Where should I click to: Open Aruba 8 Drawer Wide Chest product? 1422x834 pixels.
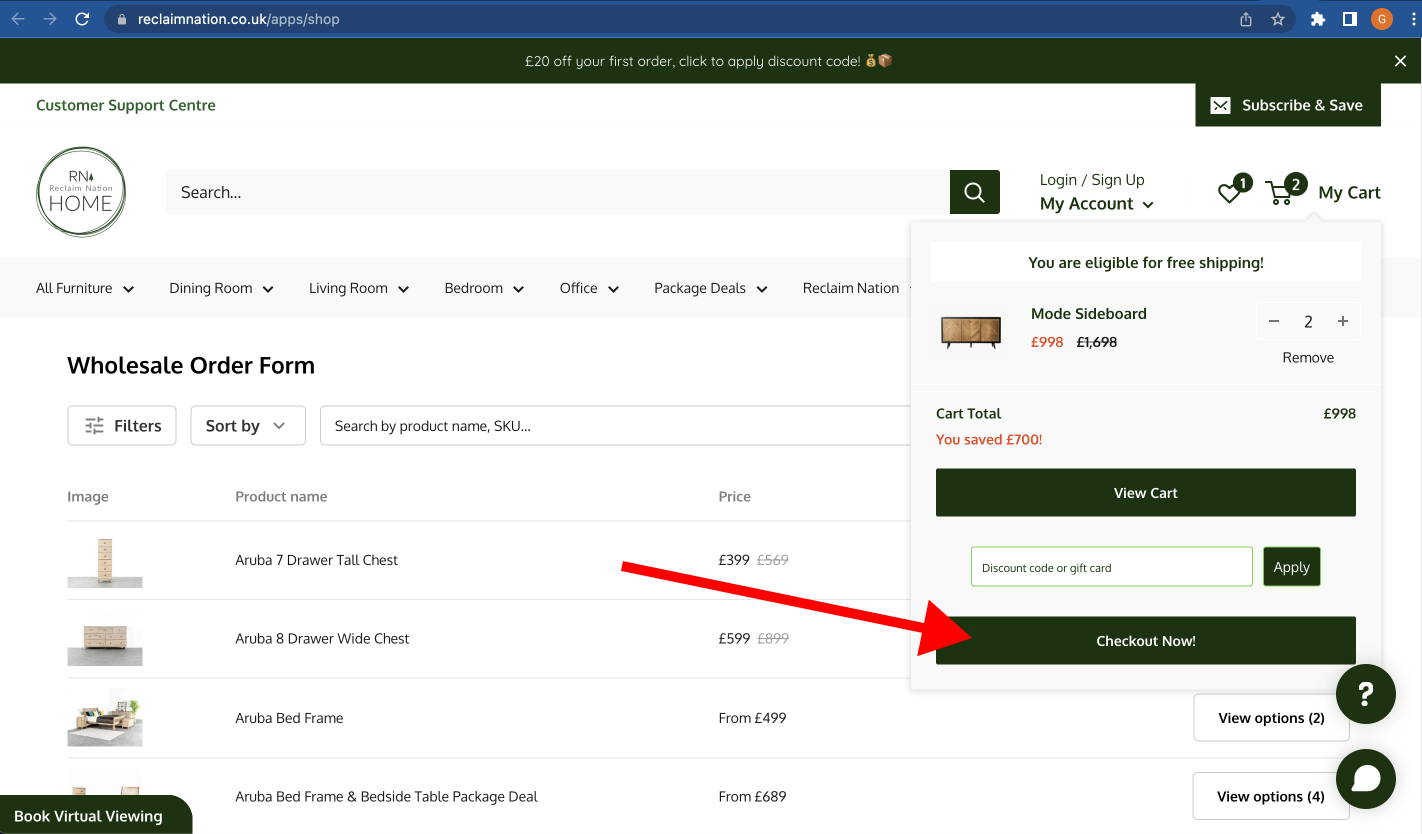point(322,639)
